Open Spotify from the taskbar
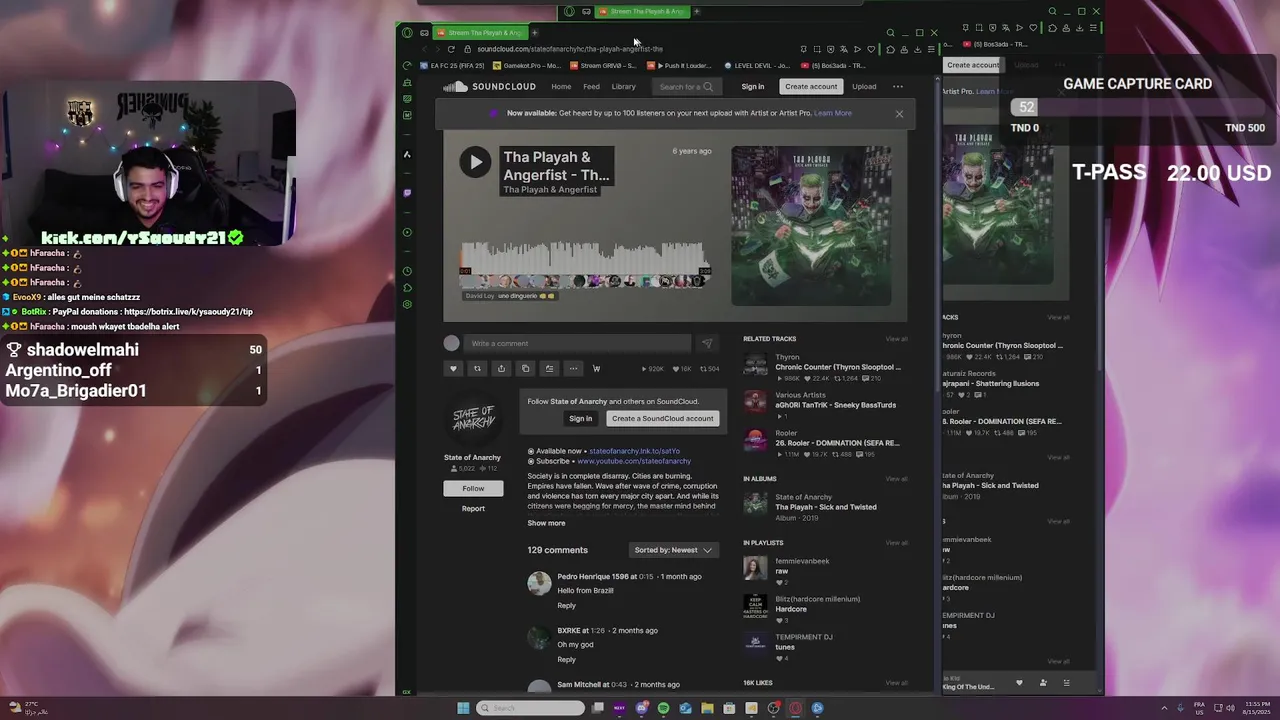 point(663,708)
